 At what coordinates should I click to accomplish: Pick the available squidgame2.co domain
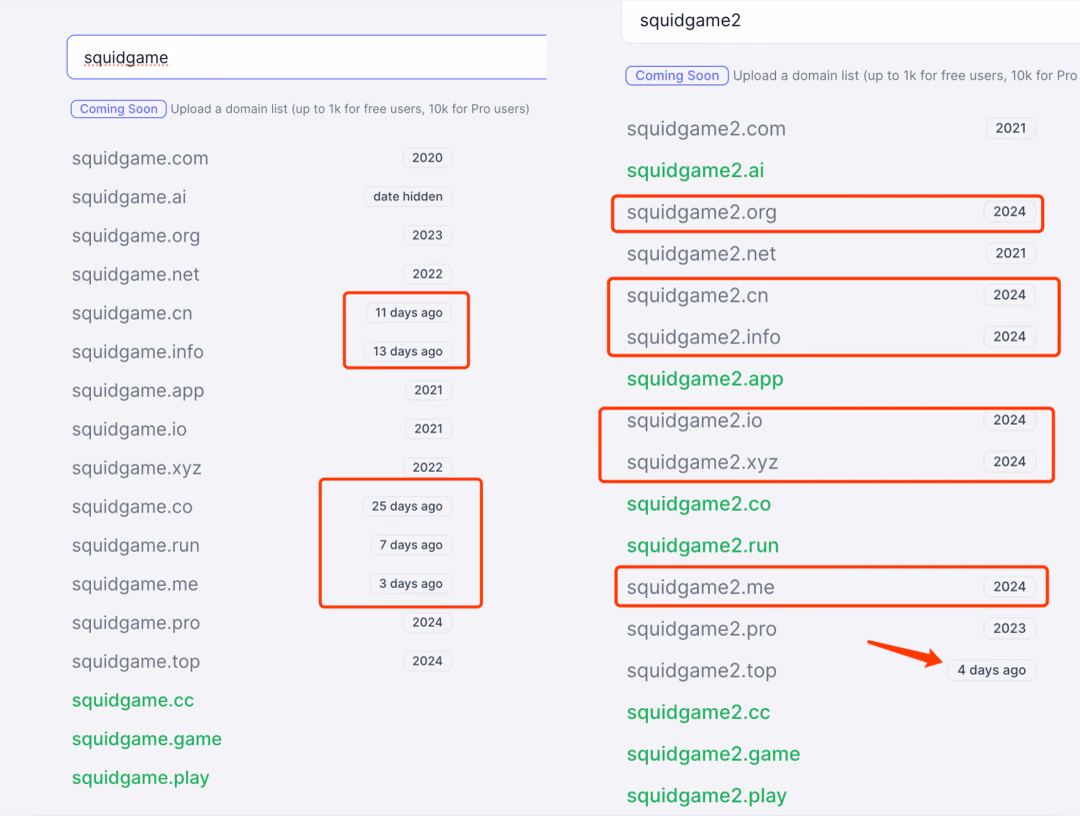(698, 503)
